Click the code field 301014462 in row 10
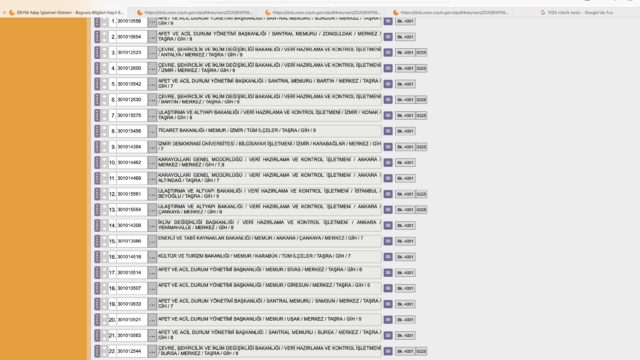The image size is (640, 360). coord(131,162)
